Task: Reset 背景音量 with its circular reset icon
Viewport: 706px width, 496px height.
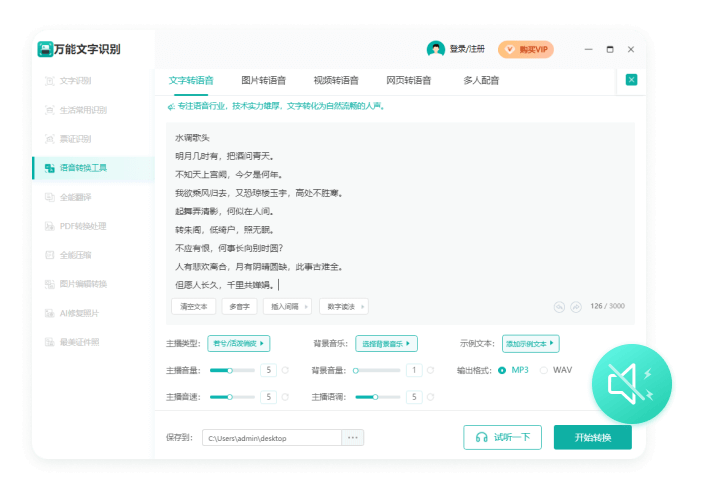Action: [x=430, y=370]
